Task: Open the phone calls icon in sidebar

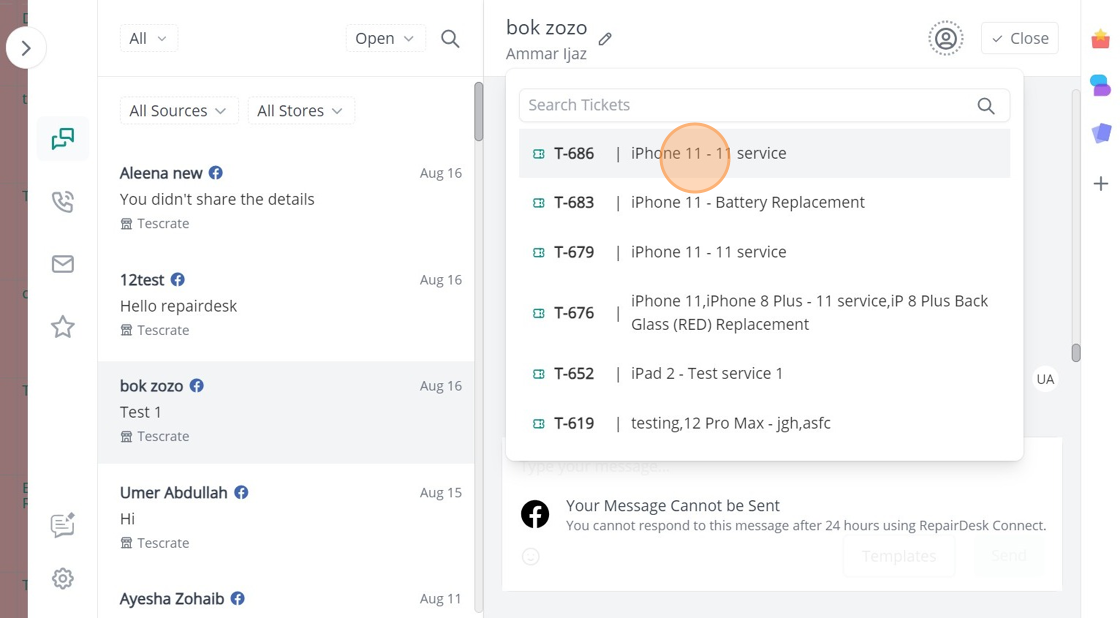Action: (63, 201)
